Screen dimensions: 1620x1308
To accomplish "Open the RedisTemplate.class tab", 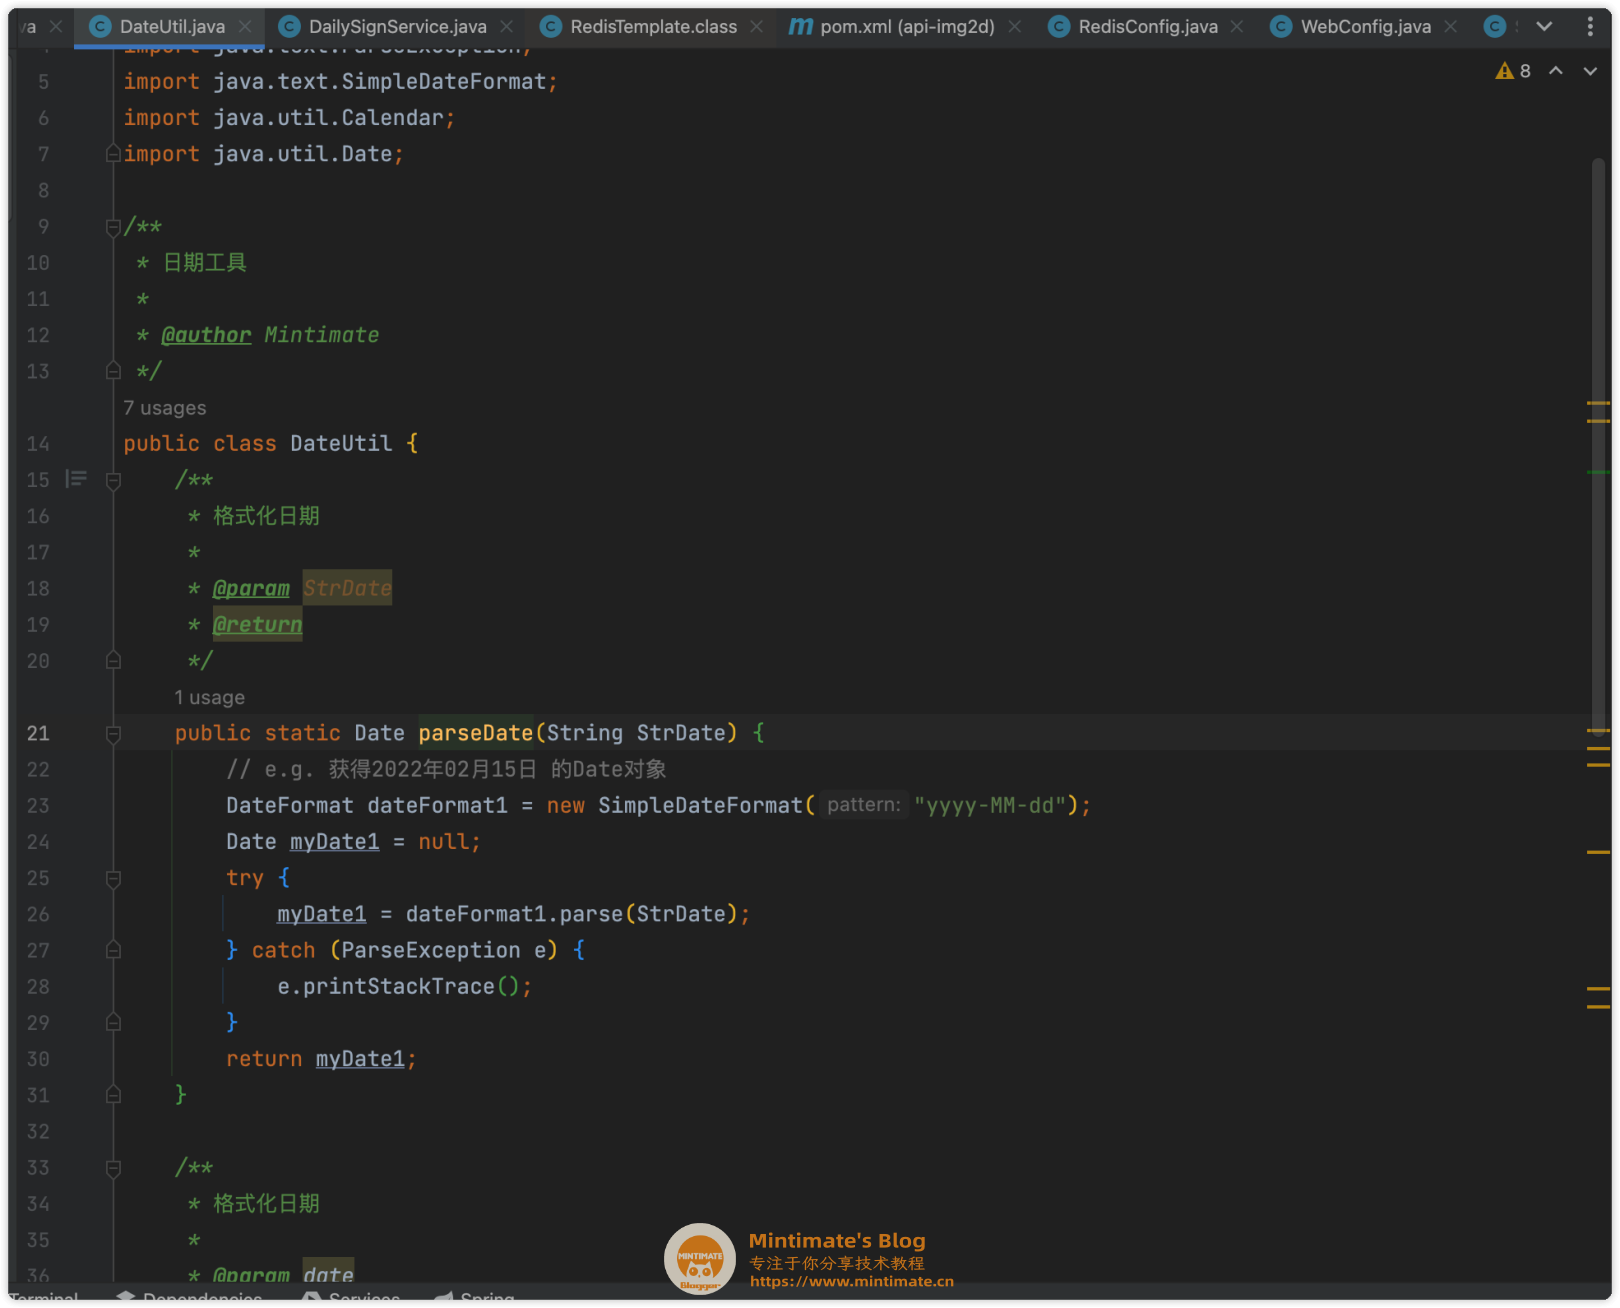I will [653, 27].
